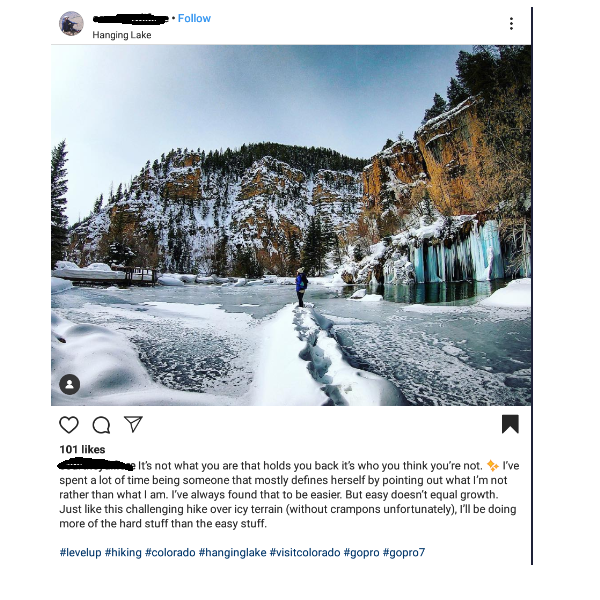Open the #levelup hashtag

point(80,553)
